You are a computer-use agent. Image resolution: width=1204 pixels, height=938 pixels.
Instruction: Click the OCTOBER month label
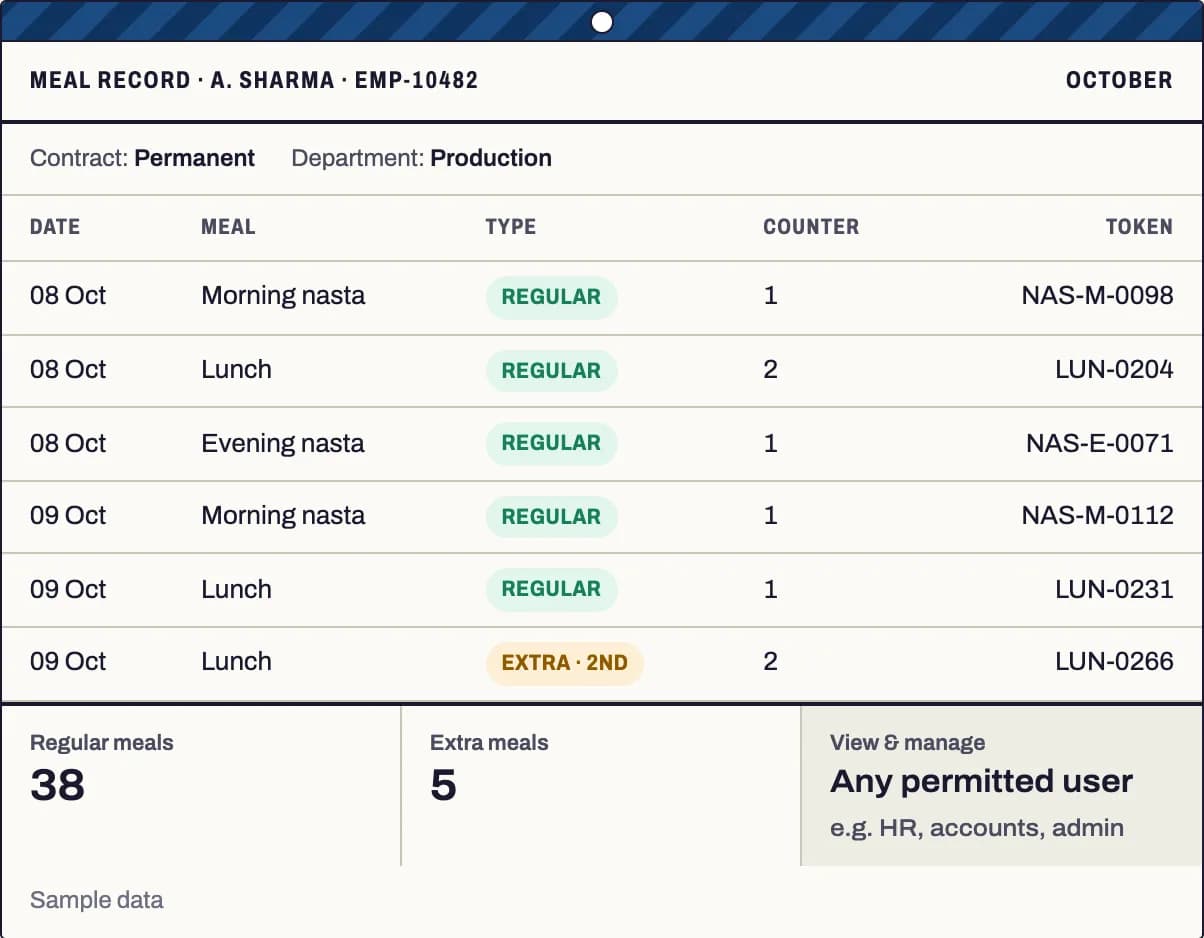point(1119,80)
